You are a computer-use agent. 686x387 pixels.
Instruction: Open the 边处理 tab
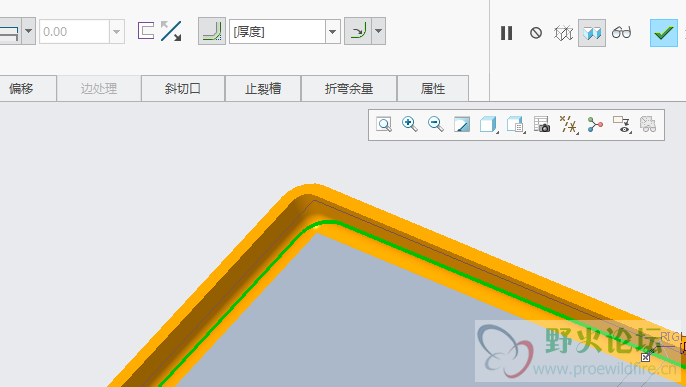tap(99, 89)
